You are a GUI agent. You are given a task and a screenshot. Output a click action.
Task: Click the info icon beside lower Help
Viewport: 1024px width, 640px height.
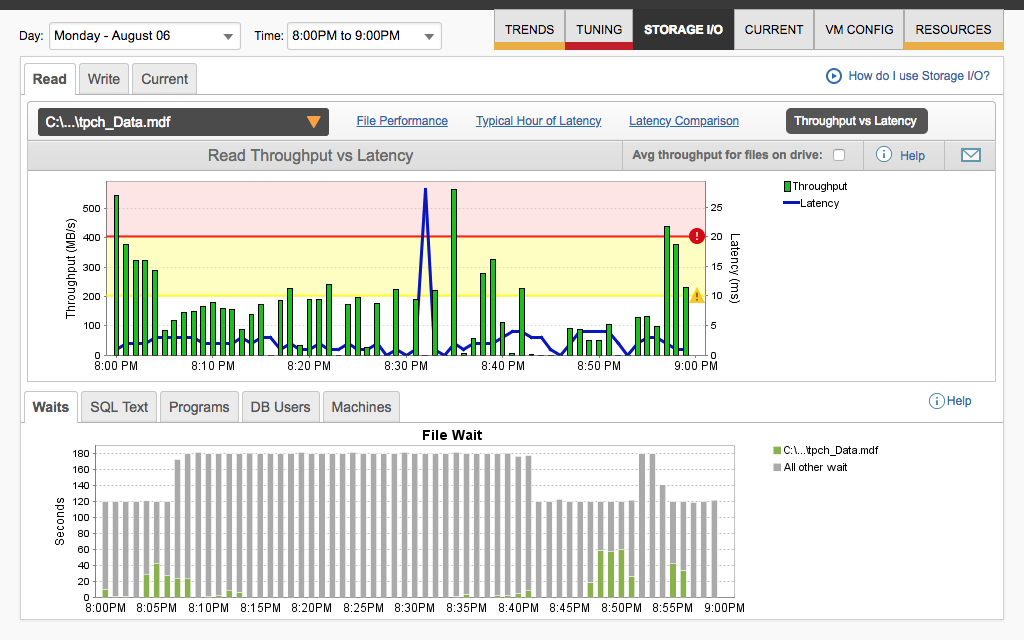pos(936,401)
